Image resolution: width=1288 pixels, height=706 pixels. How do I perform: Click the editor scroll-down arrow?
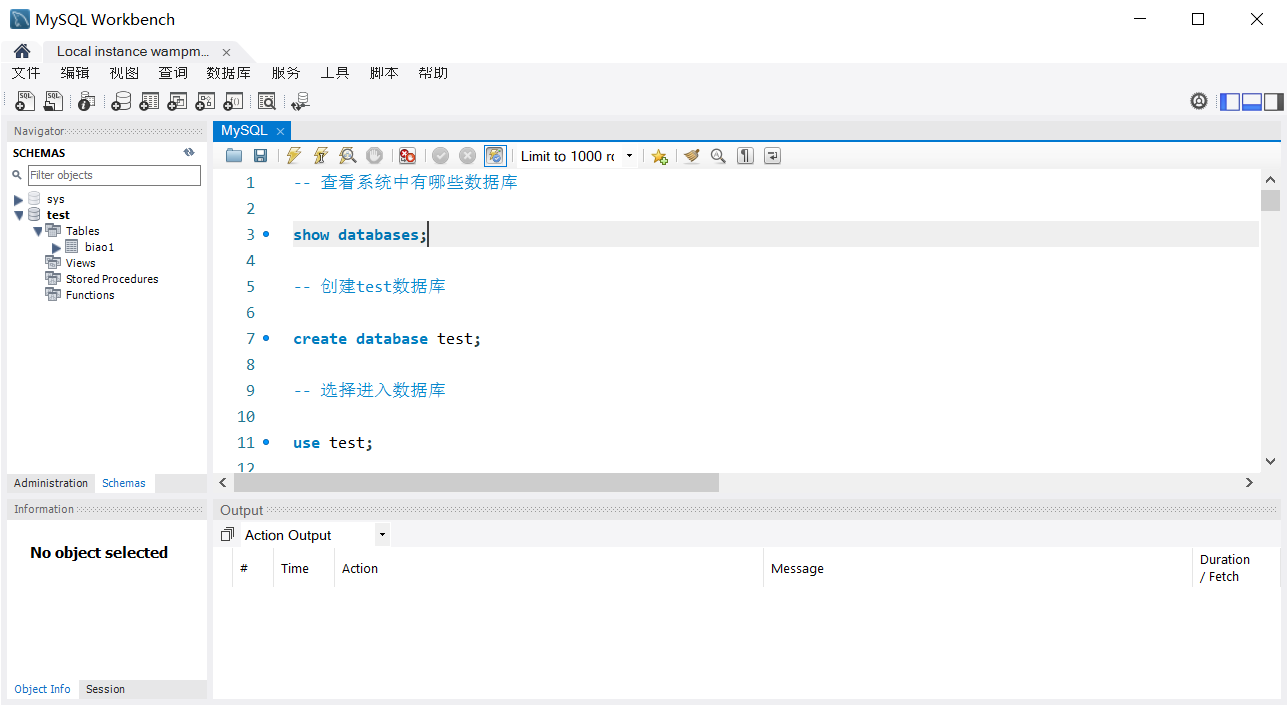coord(1270,461)
